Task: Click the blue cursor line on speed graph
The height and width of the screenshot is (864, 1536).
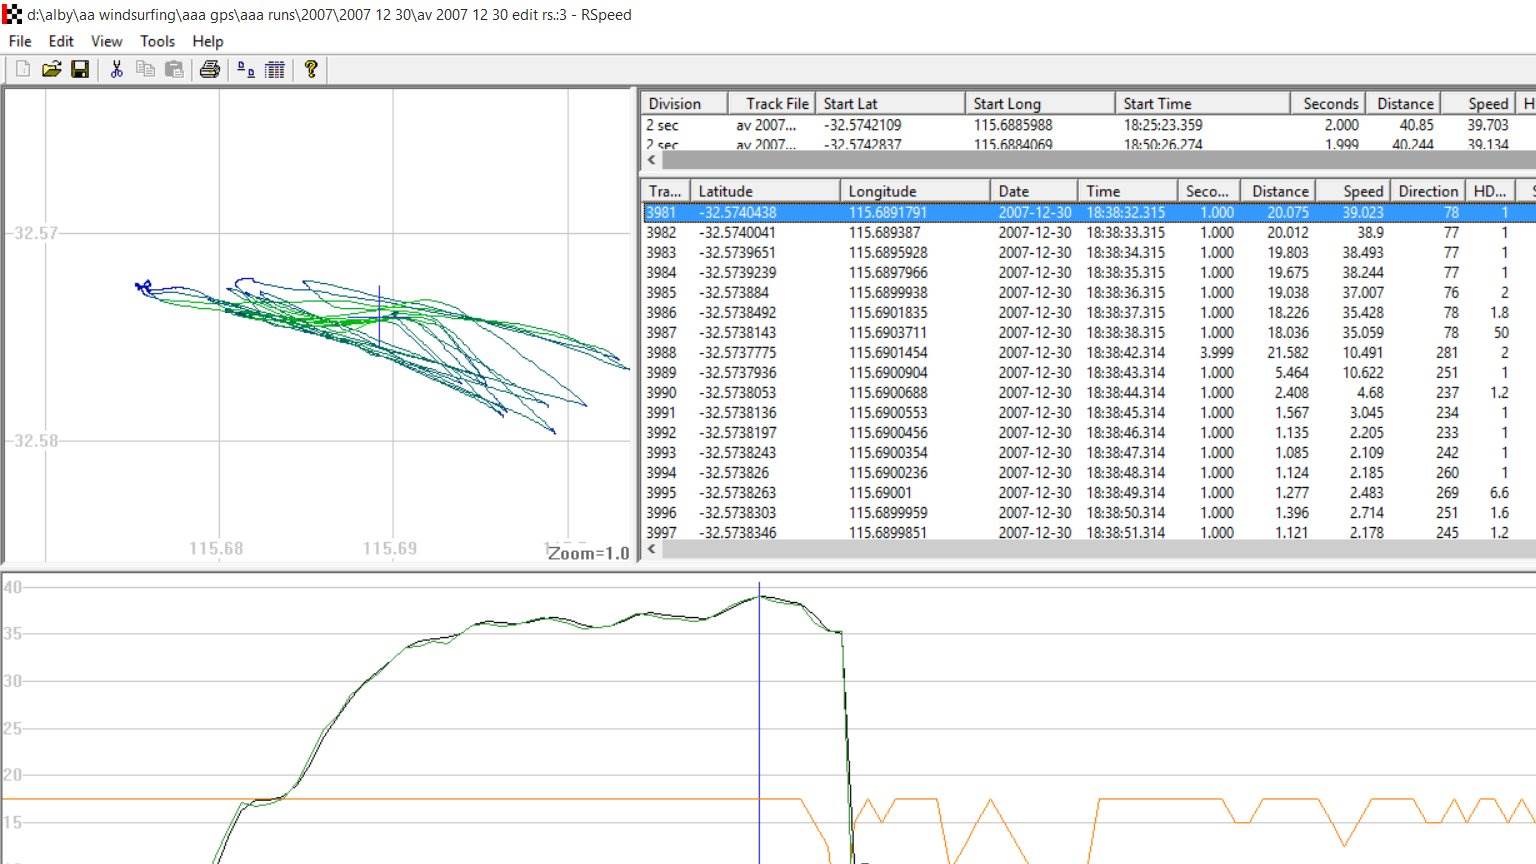Action: (759, 720)
